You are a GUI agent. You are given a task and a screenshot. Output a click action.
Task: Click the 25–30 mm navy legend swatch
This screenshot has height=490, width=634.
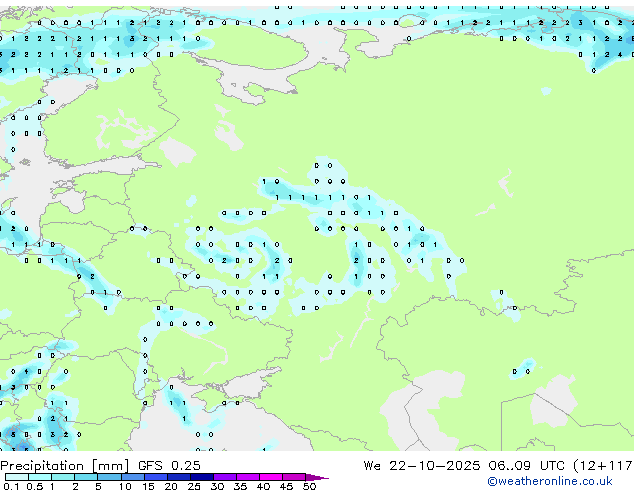coord(201,477)
